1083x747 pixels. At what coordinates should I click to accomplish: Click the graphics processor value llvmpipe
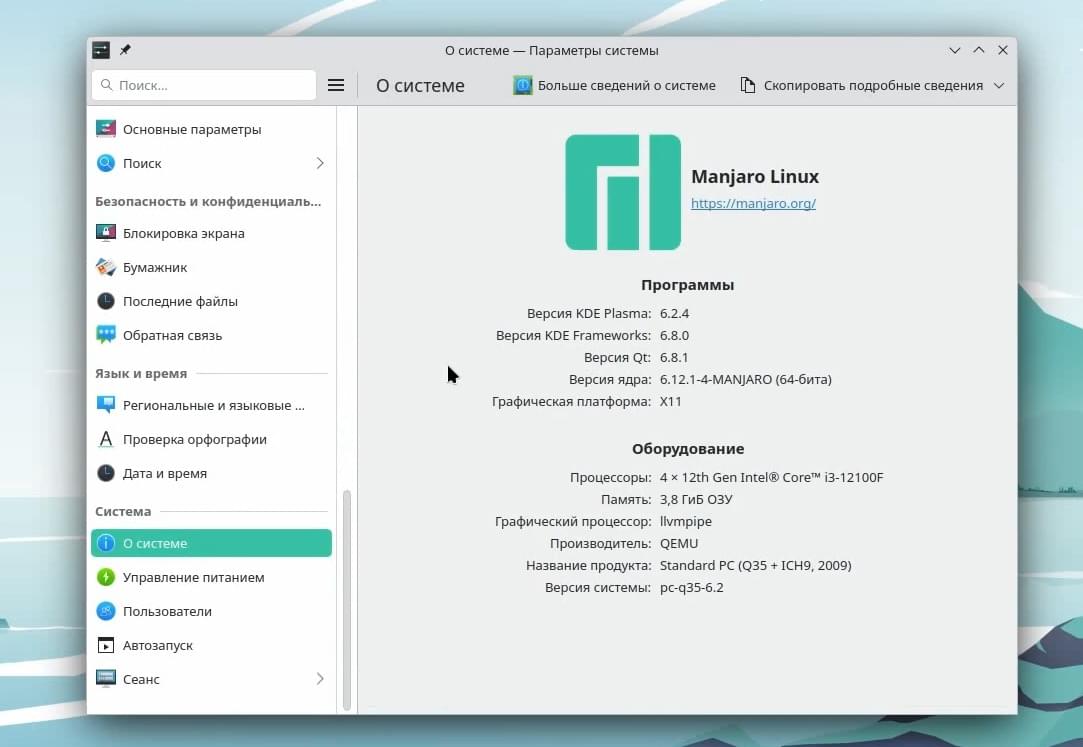tap(686, 521)
